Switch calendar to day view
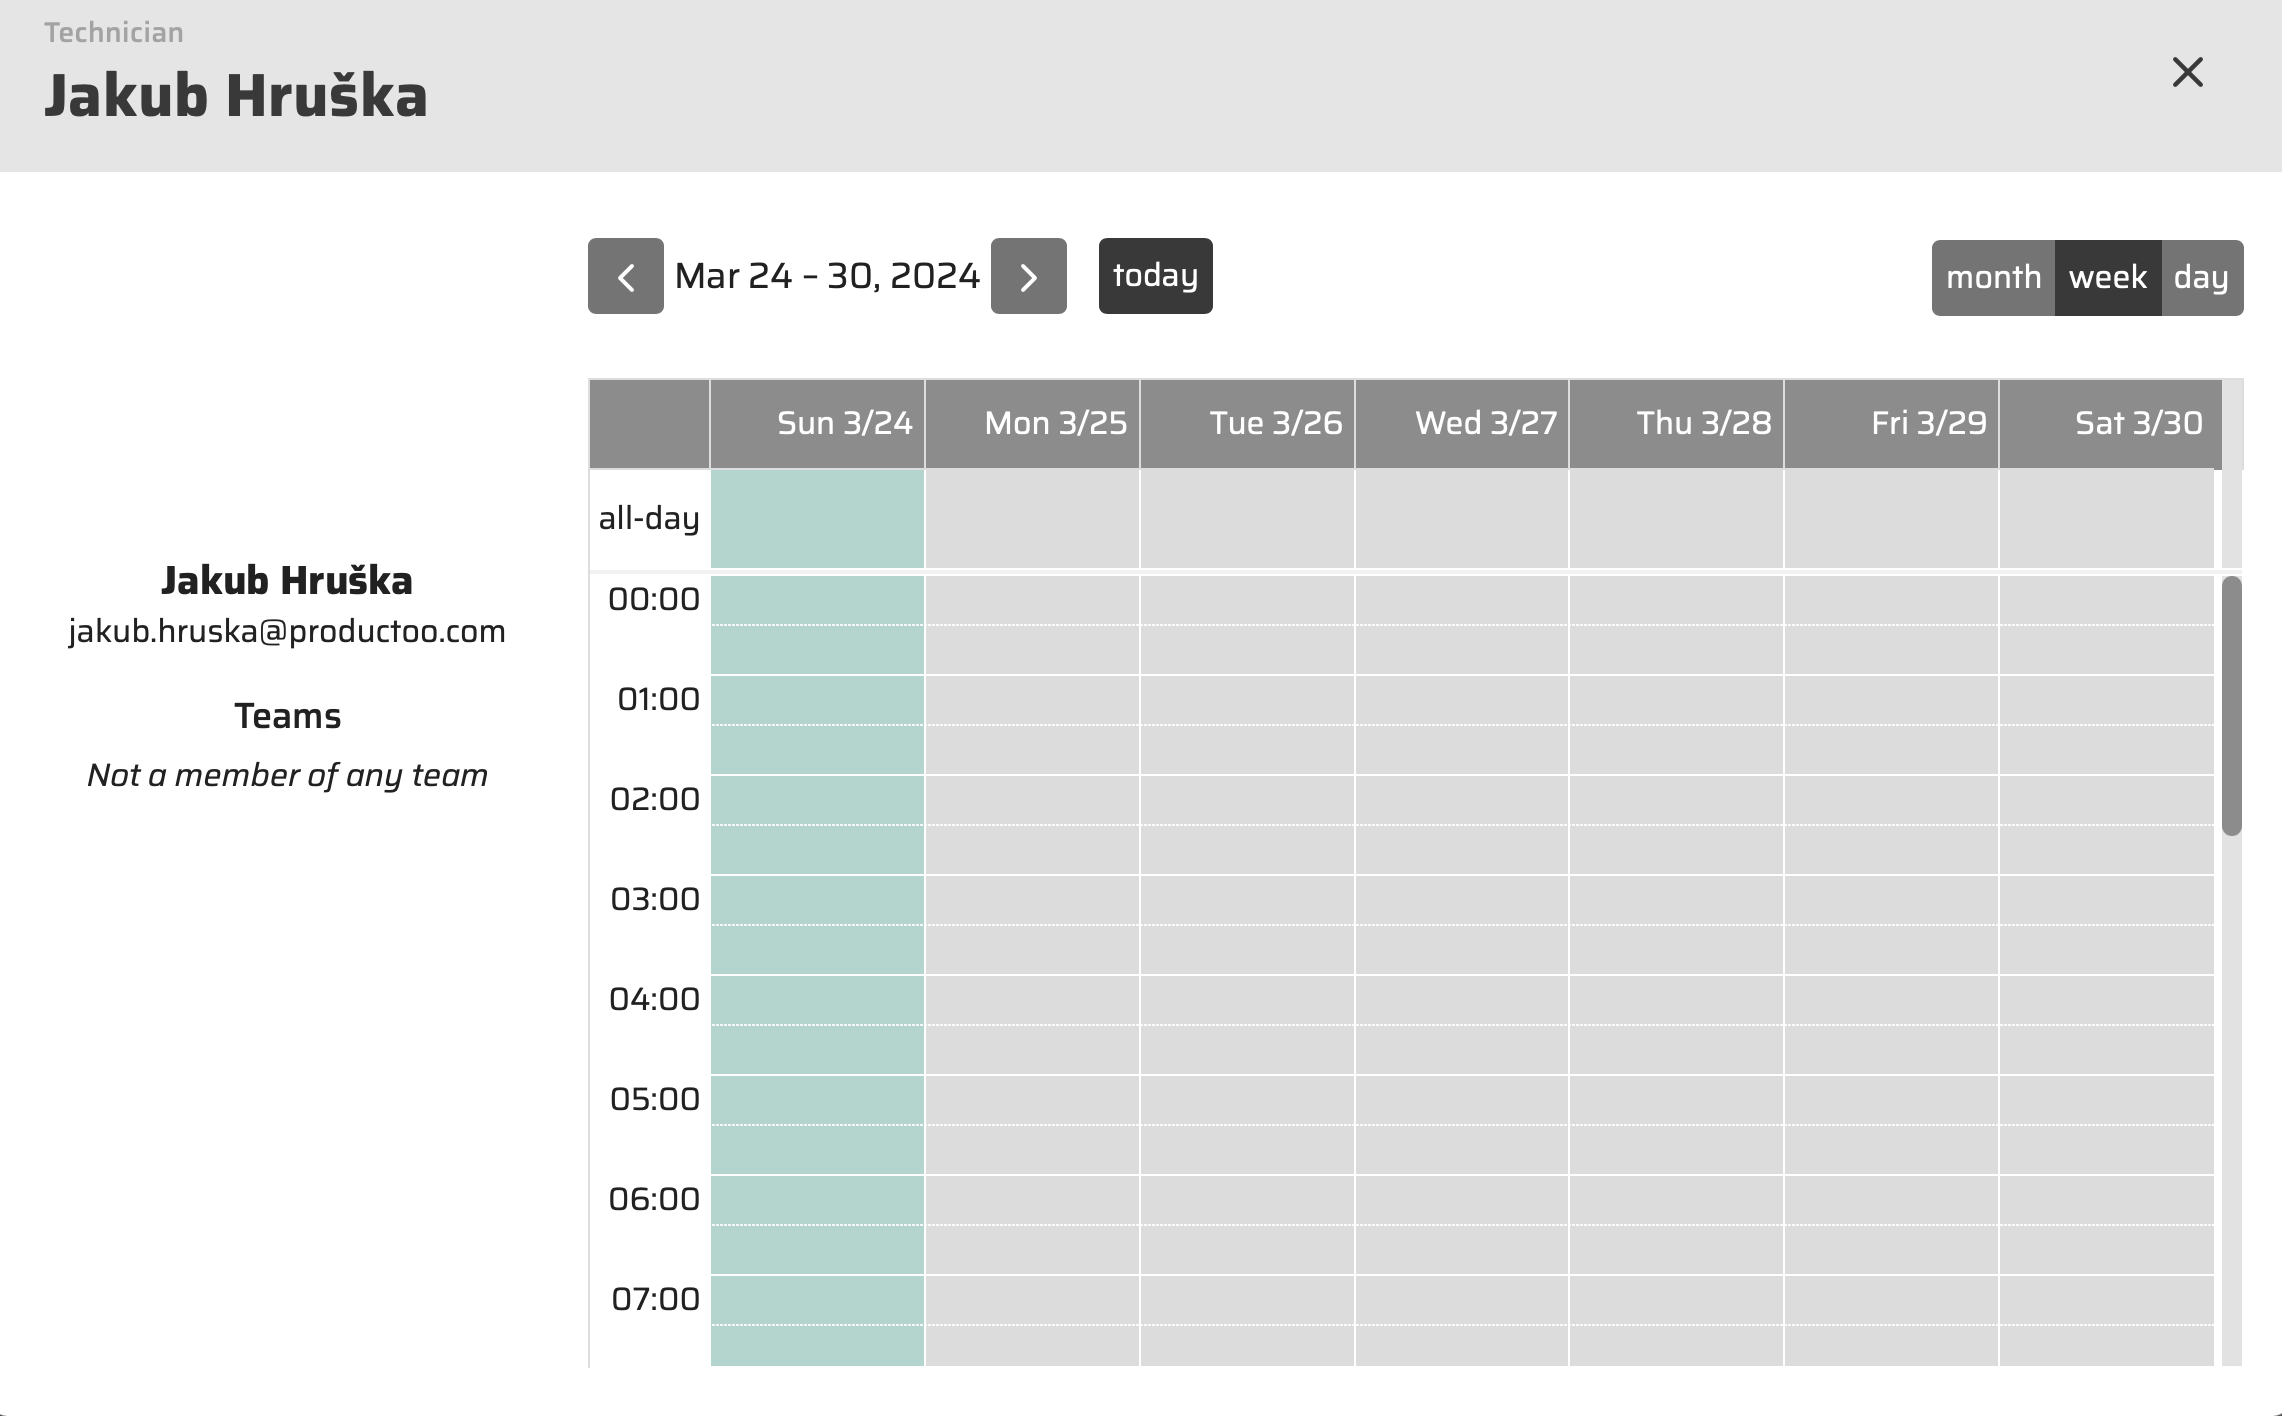This screenshot has width=2282, height=1416. tap(2201, 277)
